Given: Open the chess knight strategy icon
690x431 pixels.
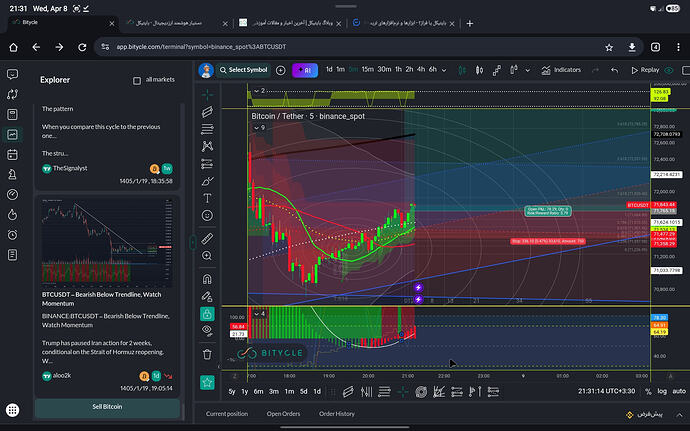Looking at the screenshot, I should [x=12, y=174].
